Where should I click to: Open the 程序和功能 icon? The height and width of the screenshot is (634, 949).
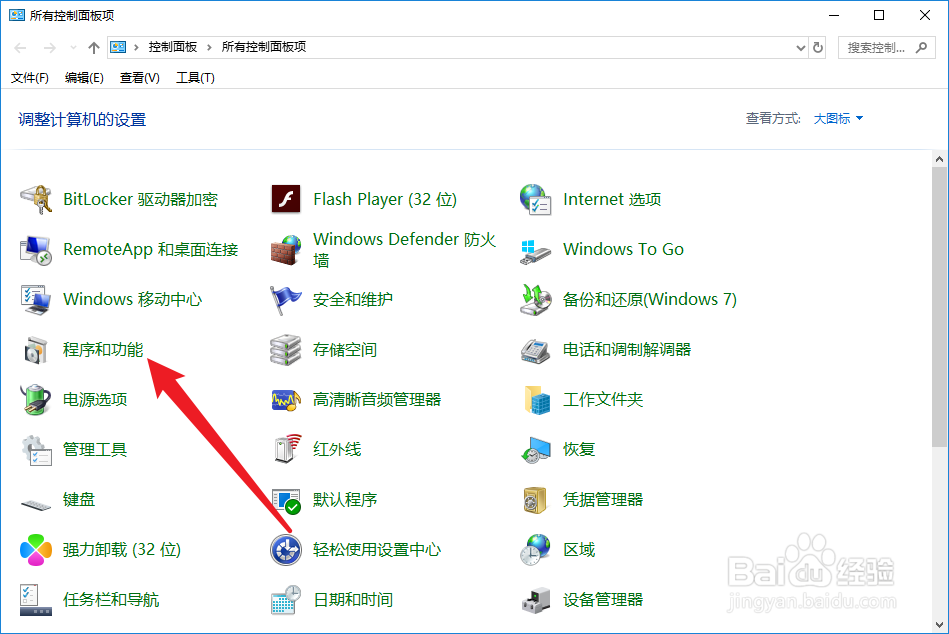click(36, 350)
